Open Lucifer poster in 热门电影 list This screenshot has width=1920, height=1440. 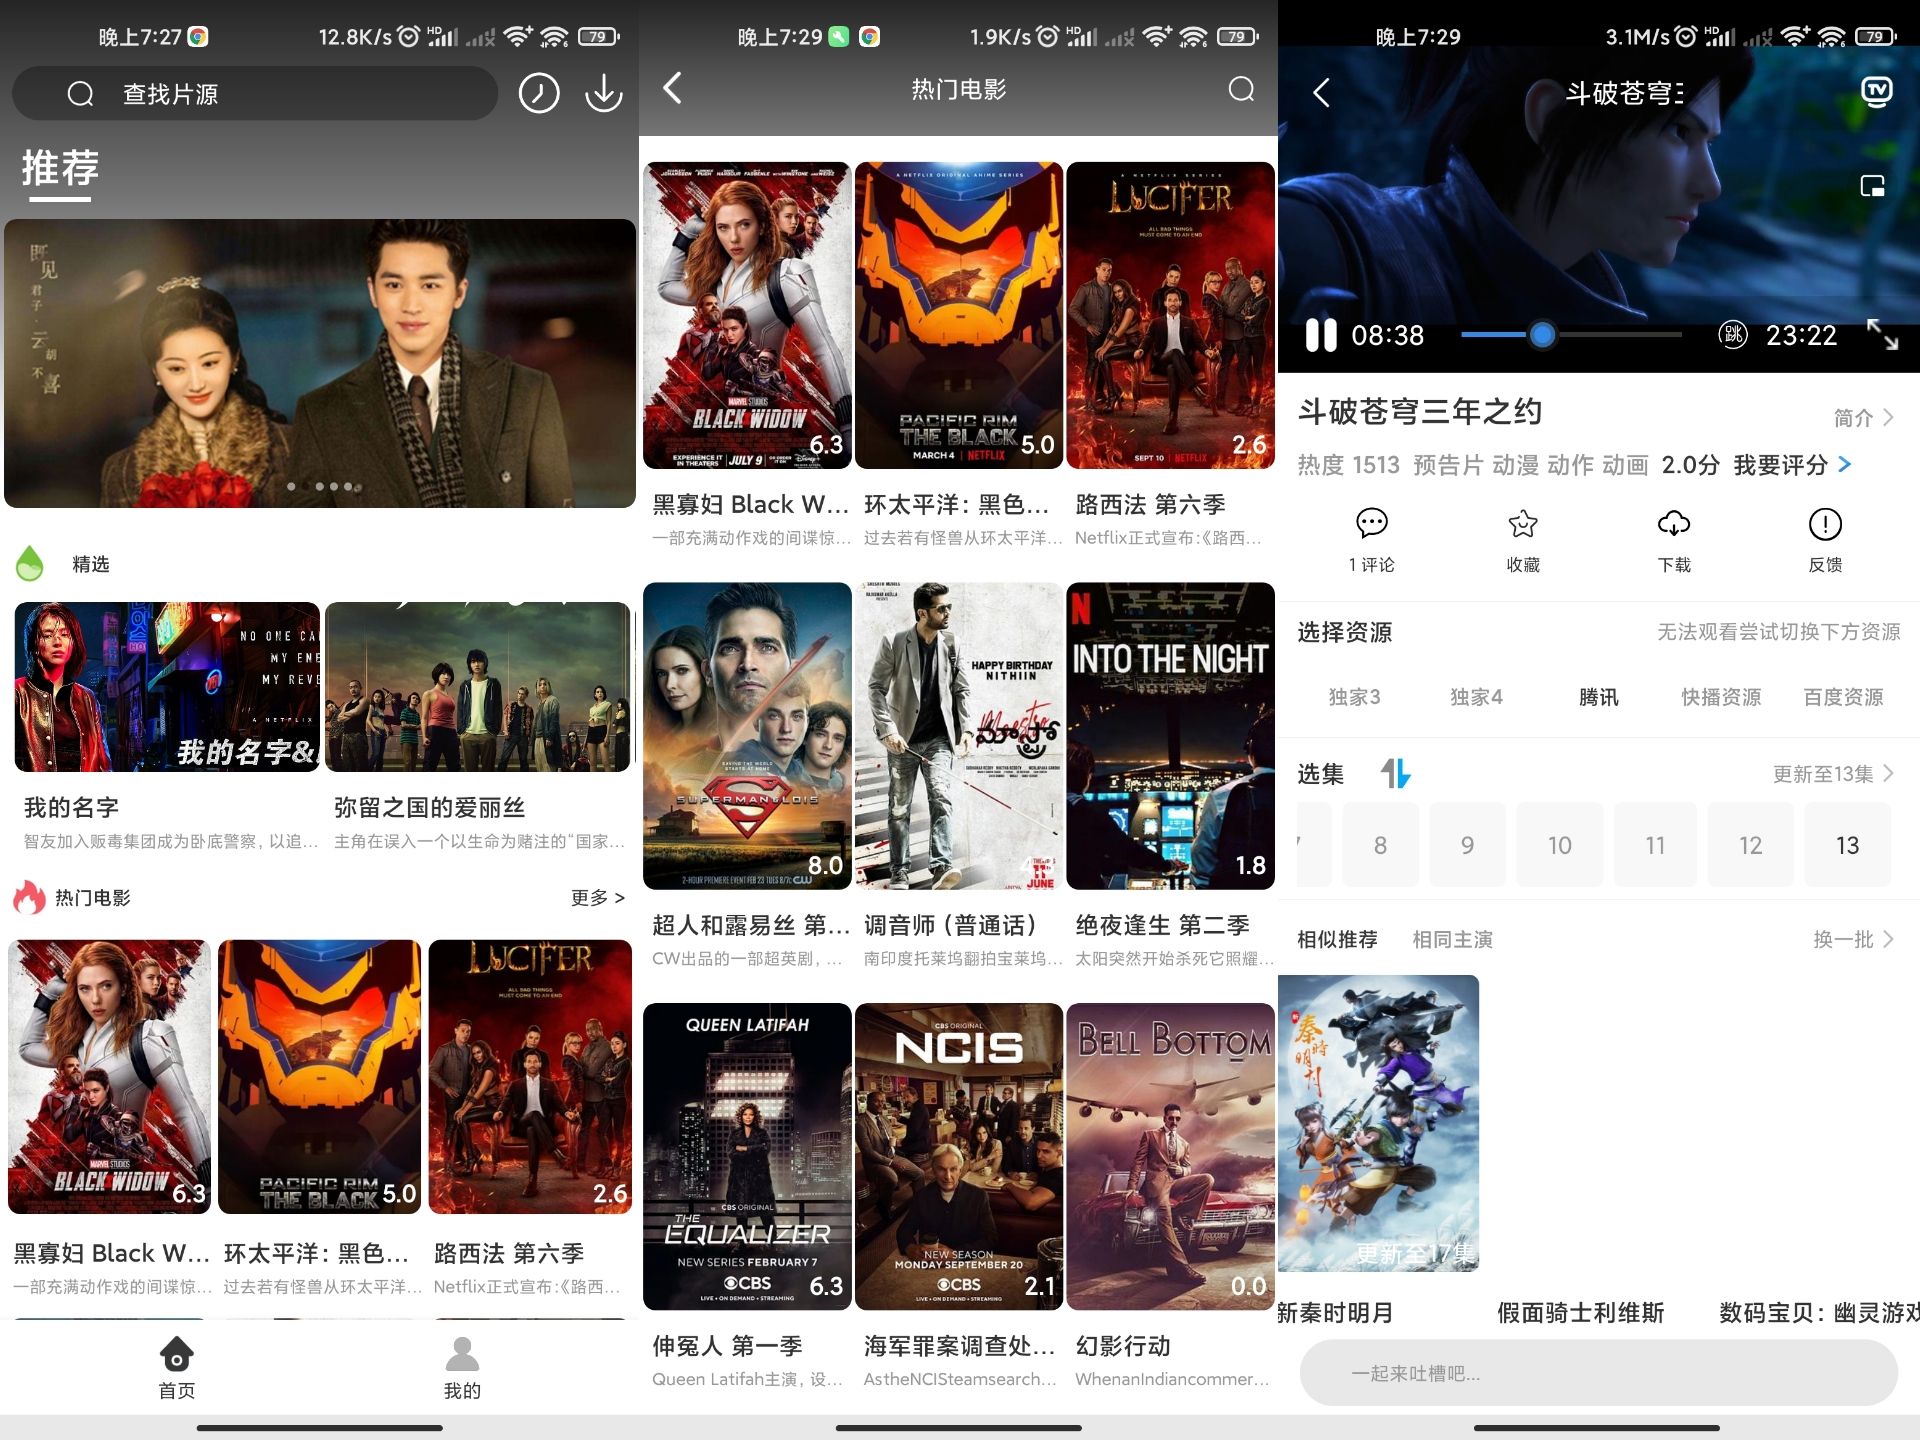1170,315
